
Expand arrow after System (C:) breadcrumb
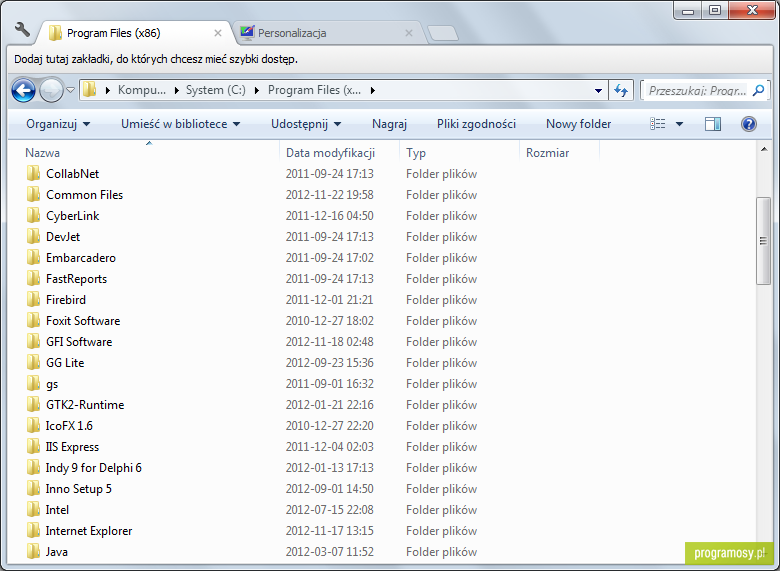(x=257, y=91)
